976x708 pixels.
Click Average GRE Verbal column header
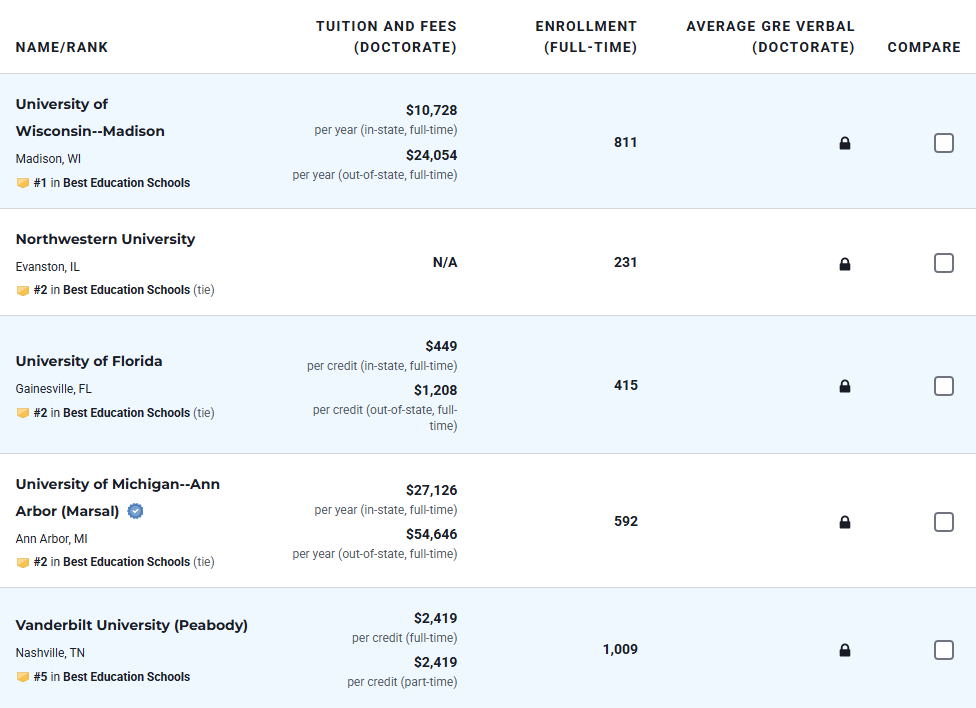coord(770,37)
